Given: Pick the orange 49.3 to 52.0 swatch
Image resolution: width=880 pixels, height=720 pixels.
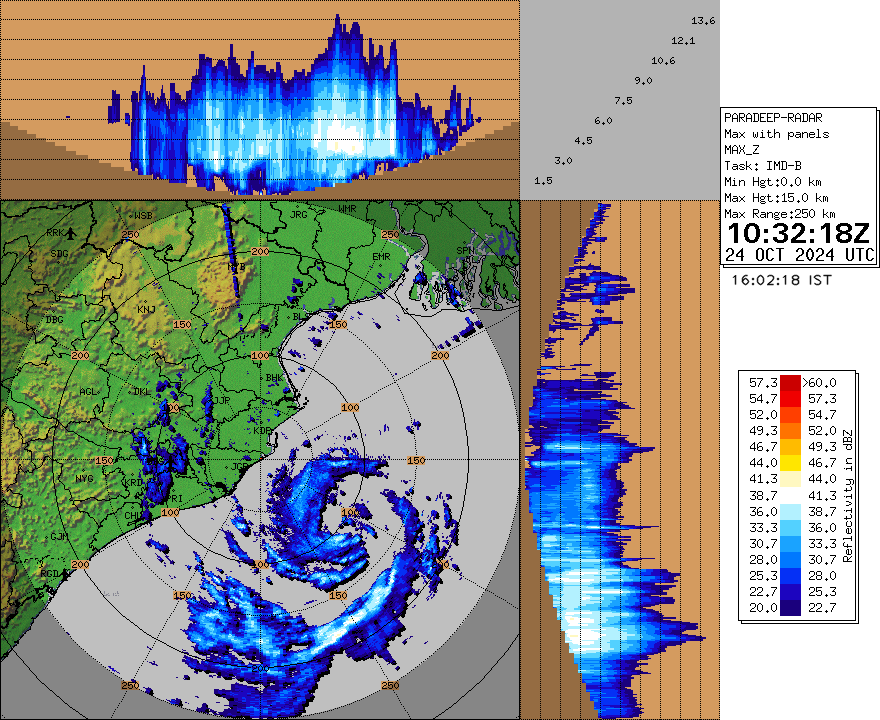Looking at the screenshot, I should point(790,431).
